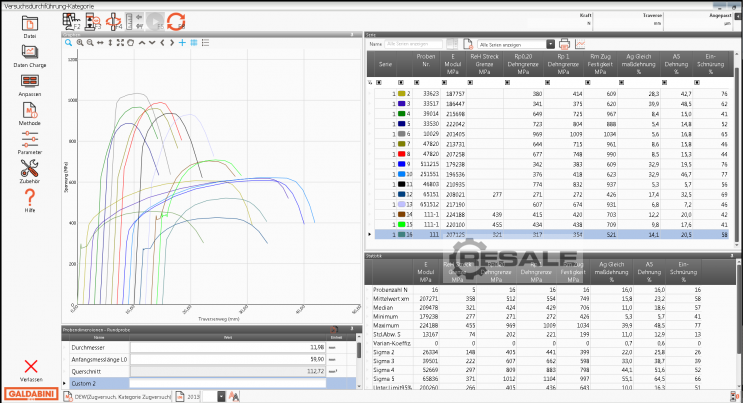Select the magnifier zoom tool above graph
Screen dimensions: 743x403
pyautogui.click(x=69, y=43)
